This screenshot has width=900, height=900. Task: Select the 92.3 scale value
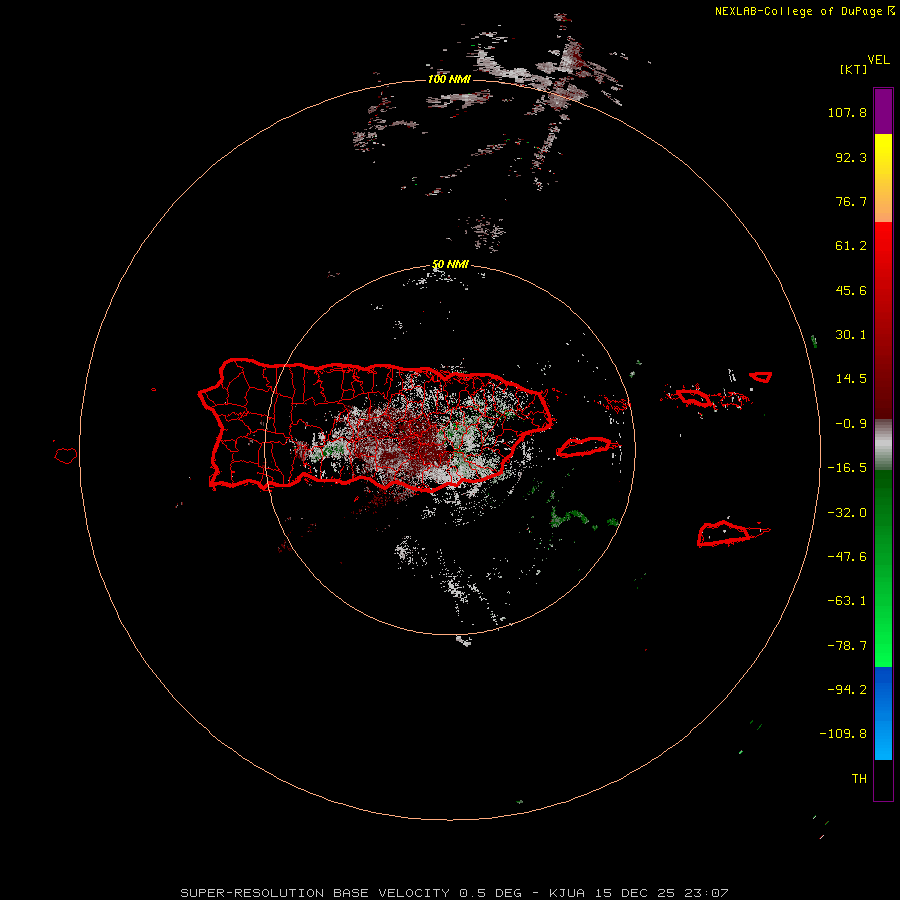pos(851,157)
